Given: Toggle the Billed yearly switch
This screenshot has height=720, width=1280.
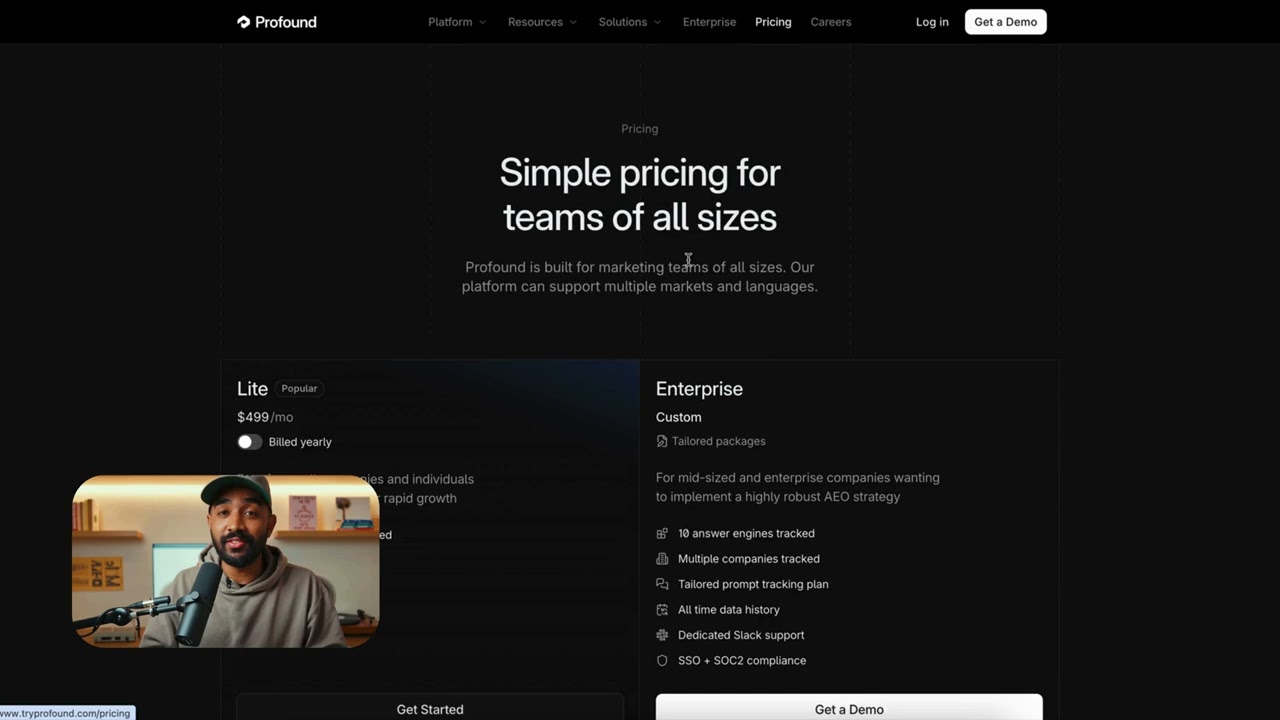Looking at the screenshot, I should click(x=250, y=442).
